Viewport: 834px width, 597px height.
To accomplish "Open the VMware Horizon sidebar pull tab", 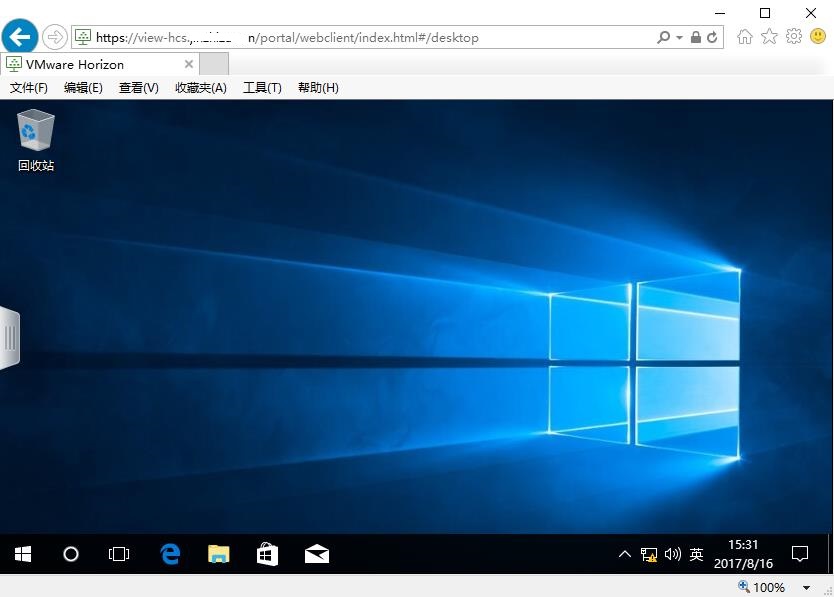I will point(11,337).
